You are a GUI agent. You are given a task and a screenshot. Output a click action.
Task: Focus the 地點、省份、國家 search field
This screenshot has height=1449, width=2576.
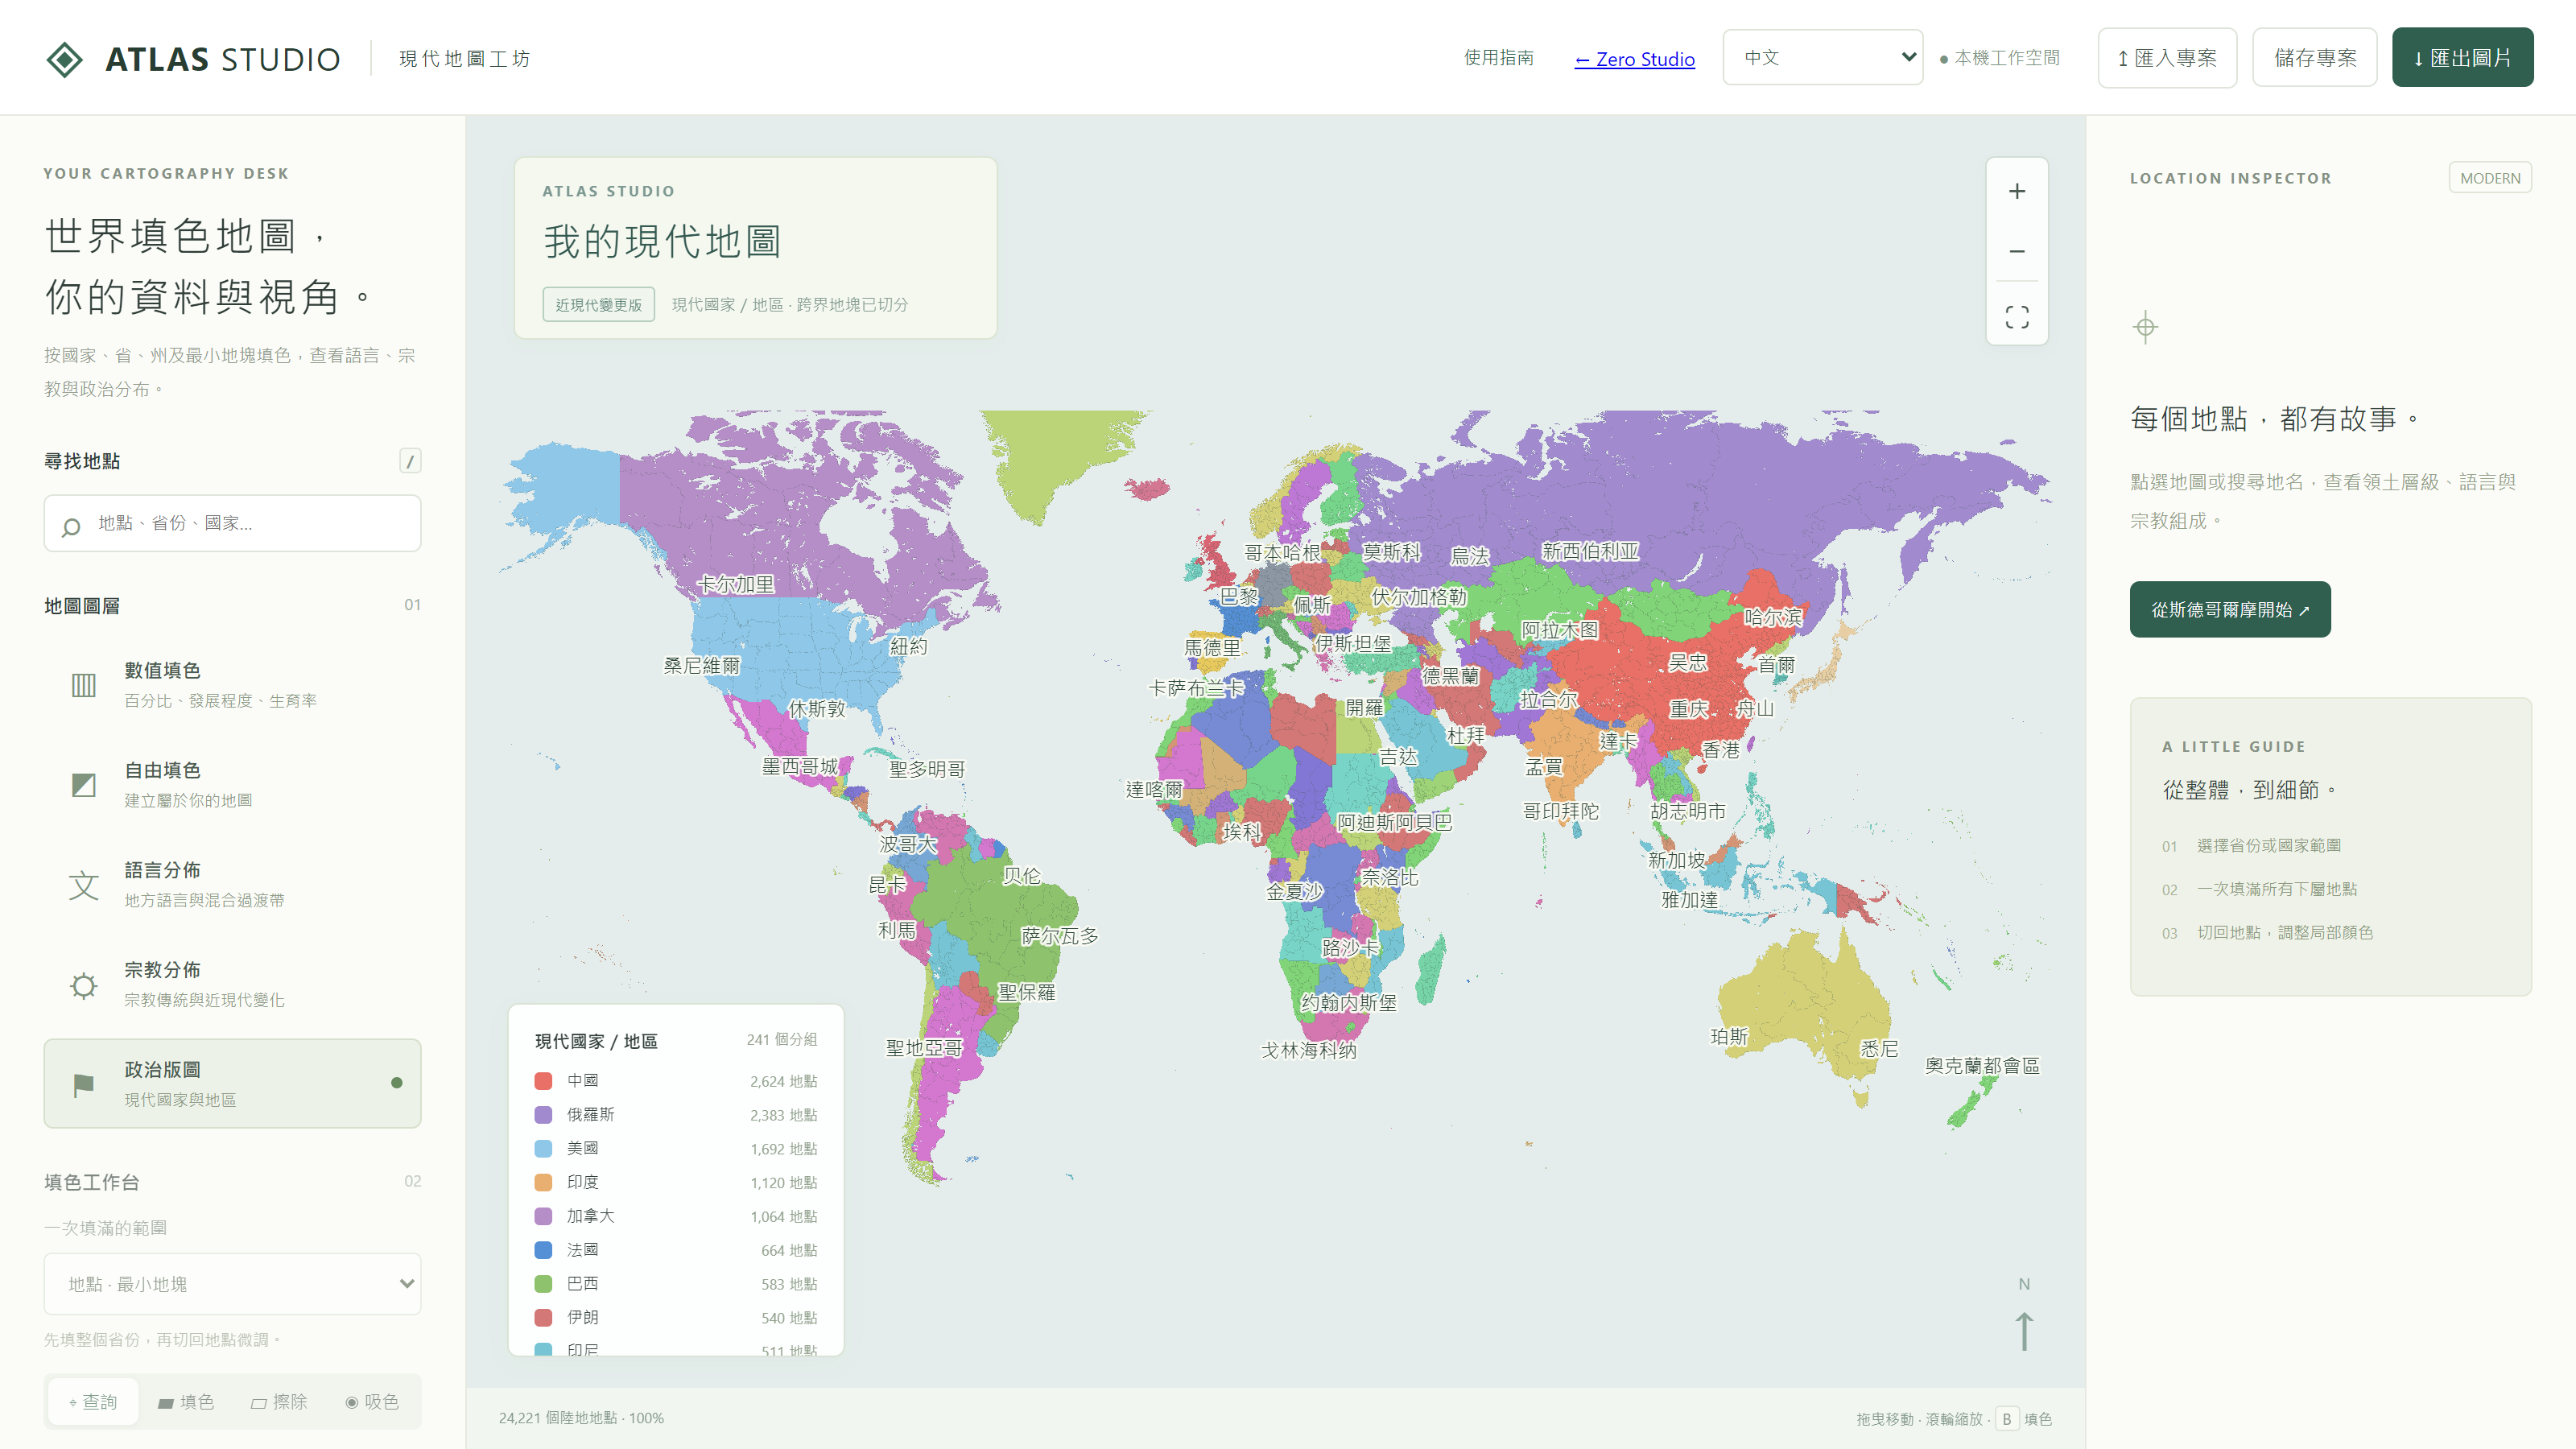232,523
